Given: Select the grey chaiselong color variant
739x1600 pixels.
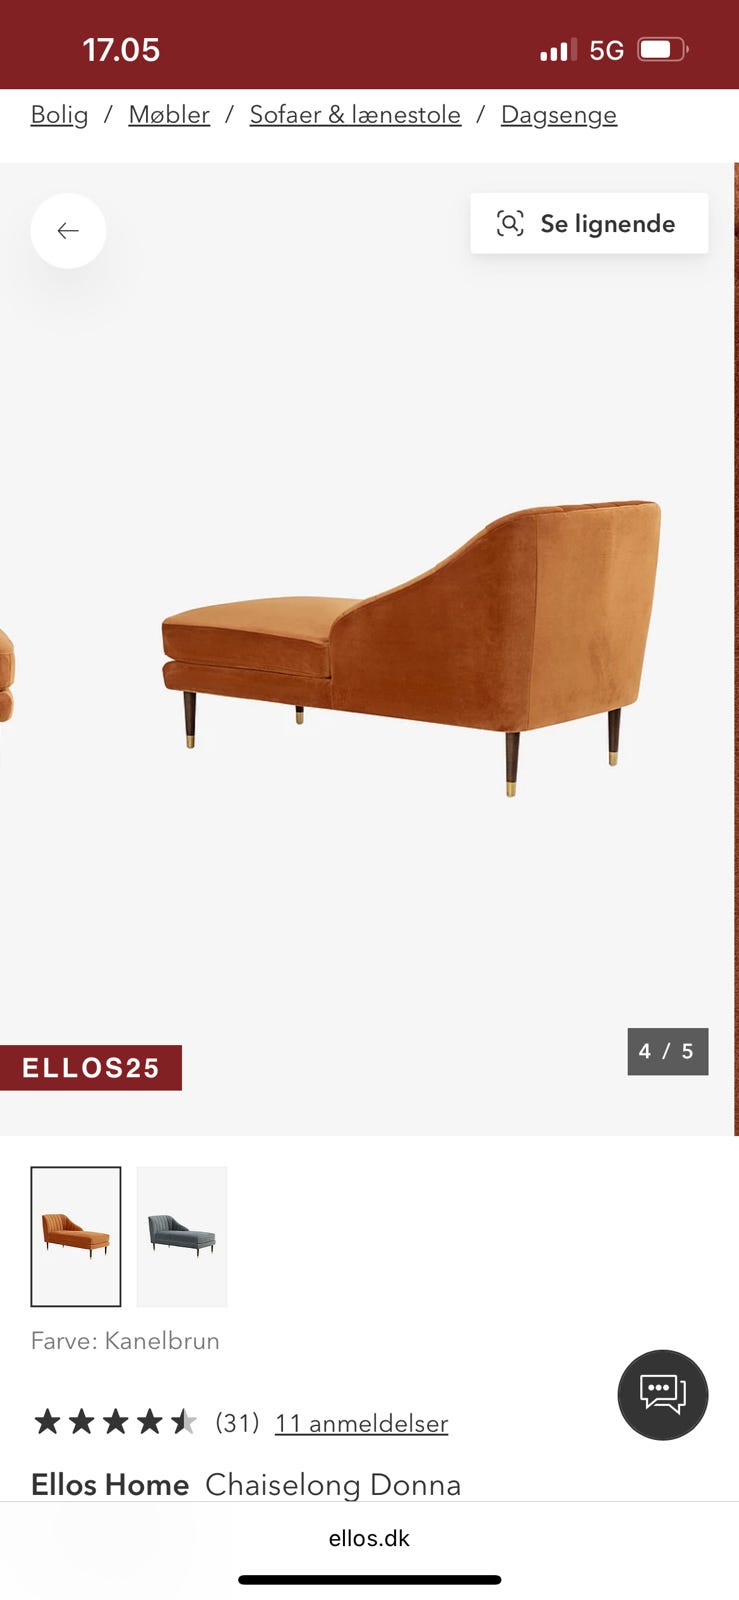Looking at the screenshot, I should click(x=182, y=1236).
